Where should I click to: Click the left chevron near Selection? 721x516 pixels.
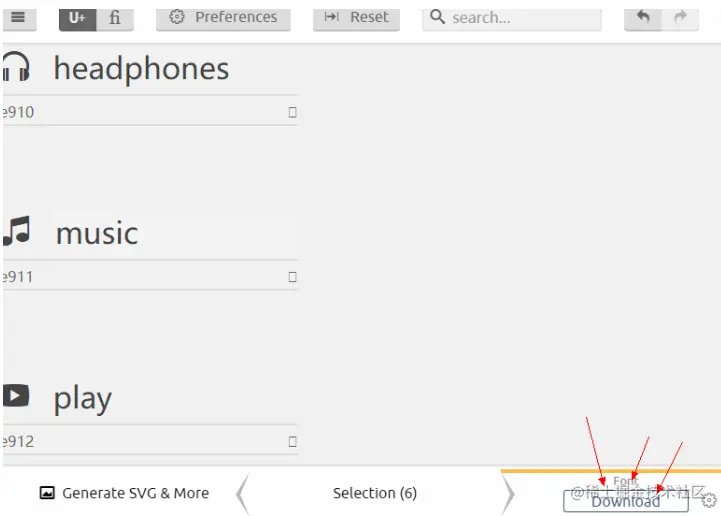coord(242,493)
